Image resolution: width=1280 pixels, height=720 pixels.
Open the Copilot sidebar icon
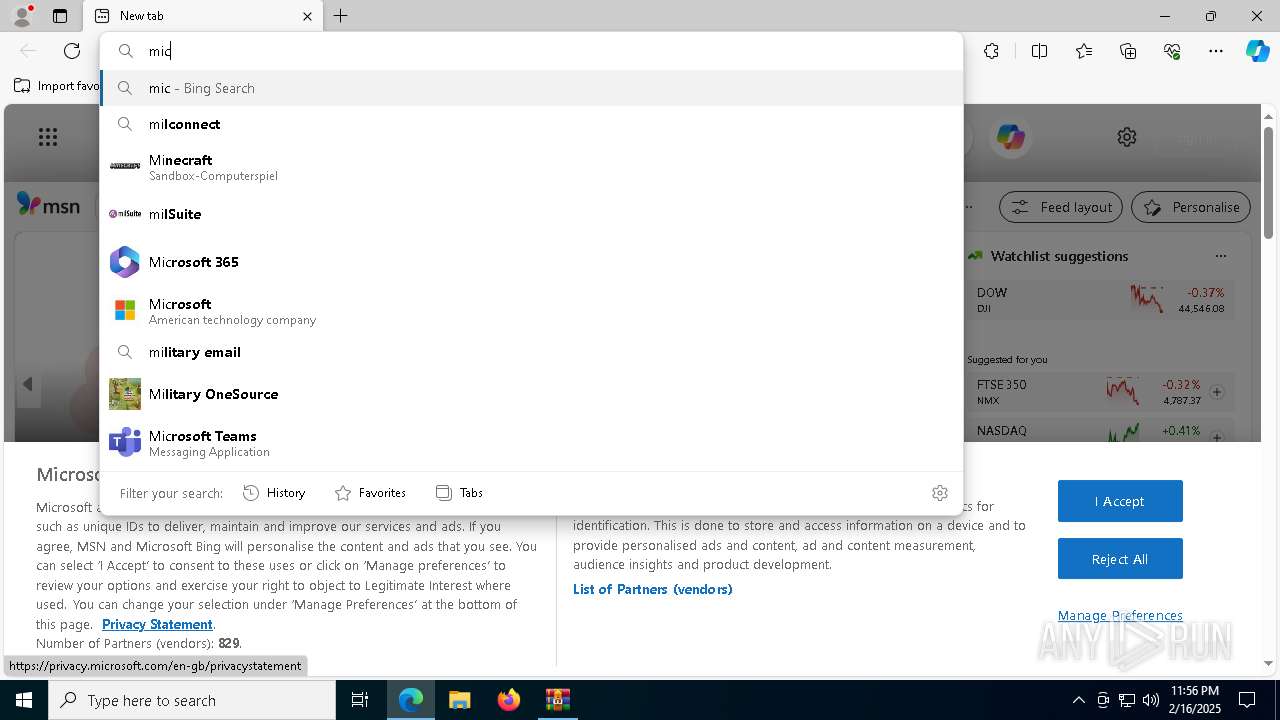[x=1257, y=51]
